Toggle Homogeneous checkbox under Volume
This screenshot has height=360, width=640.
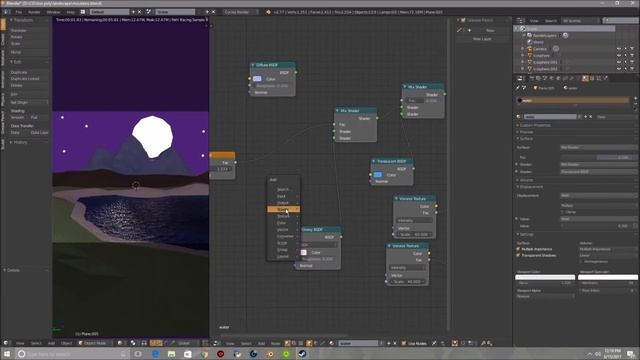click(581, 262)
